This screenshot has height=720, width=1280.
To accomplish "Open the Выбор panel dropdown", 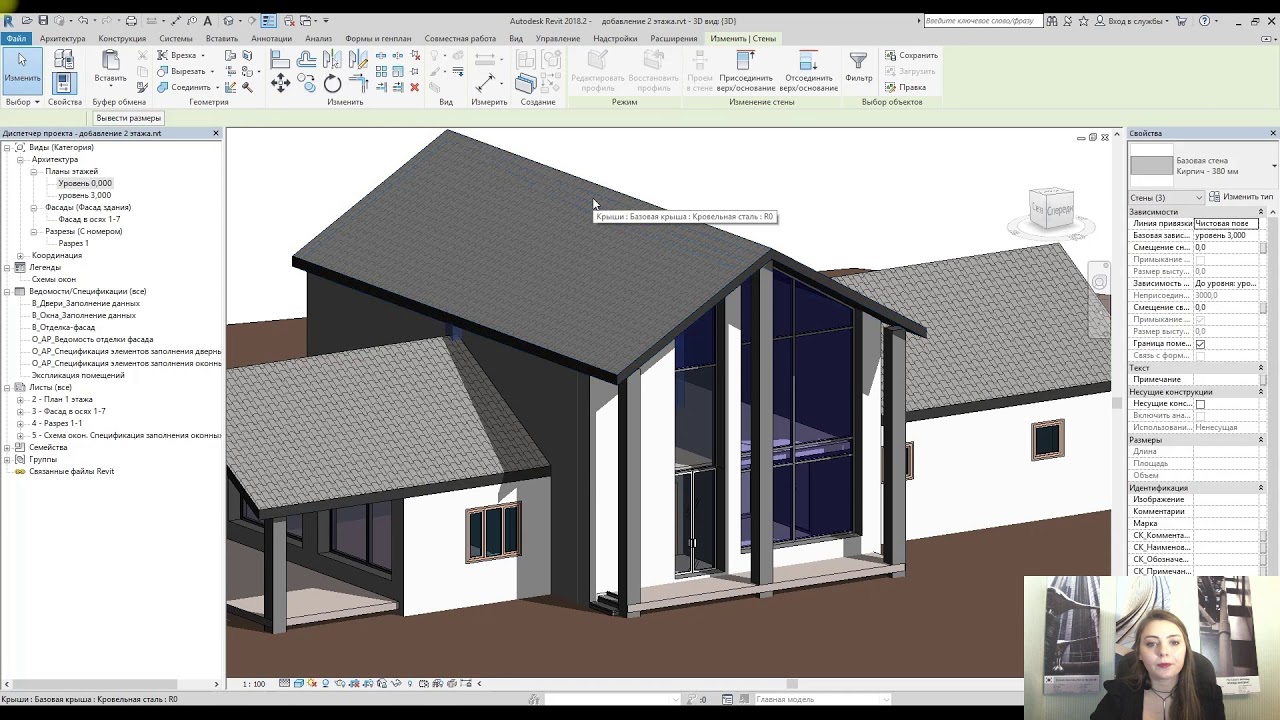I will point(23,102).
